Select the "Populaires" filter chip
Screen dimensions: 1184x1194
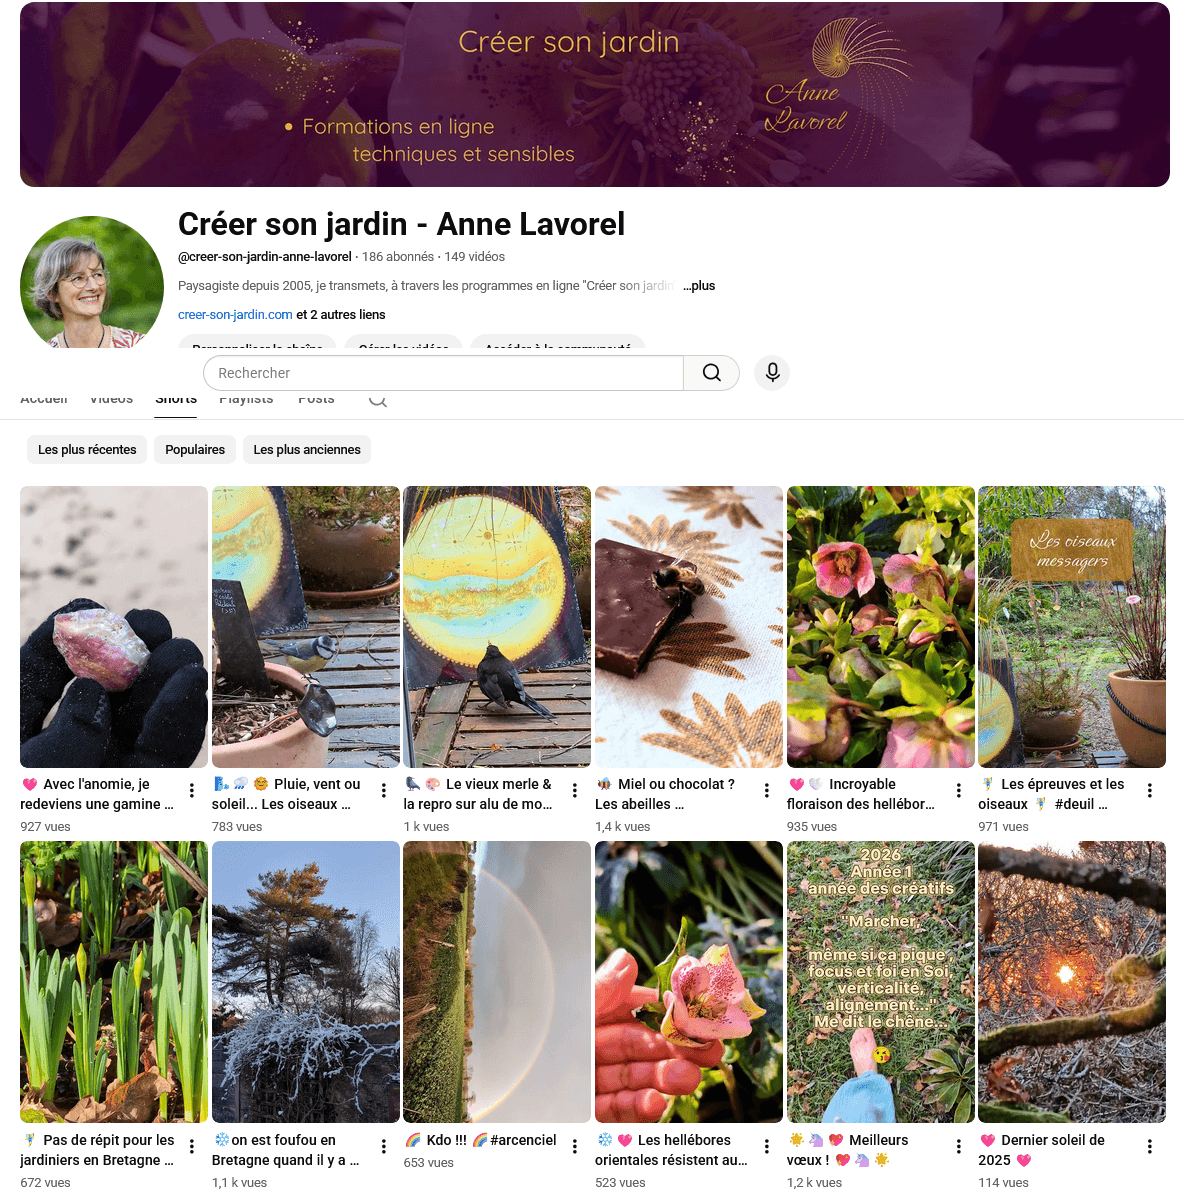tap(195, 449)
